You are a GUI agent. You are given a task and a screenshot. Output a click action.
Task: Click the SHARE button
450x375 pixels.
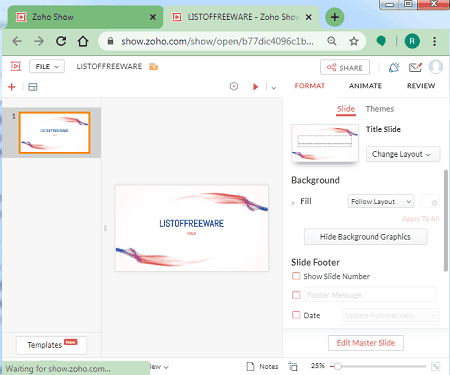pos(345,67)
